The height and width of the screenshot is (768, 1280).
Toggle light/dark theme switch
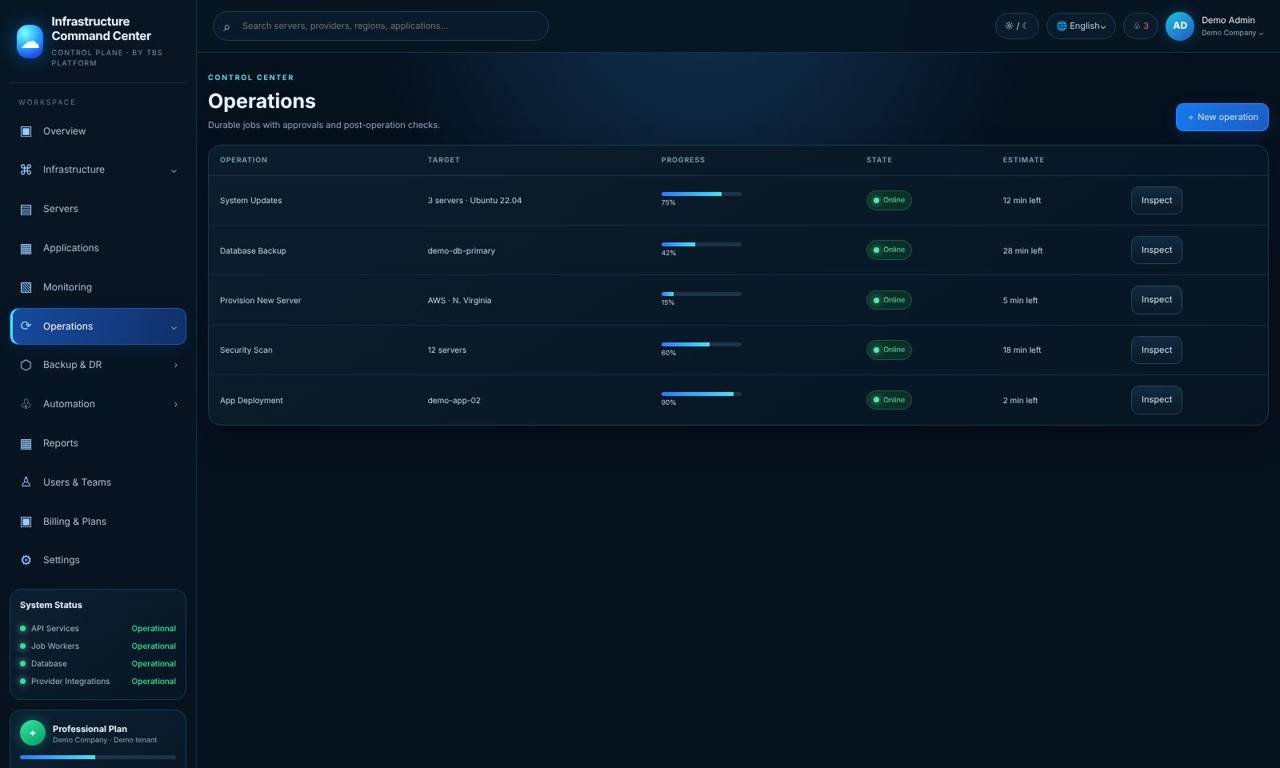[1017, 26]
